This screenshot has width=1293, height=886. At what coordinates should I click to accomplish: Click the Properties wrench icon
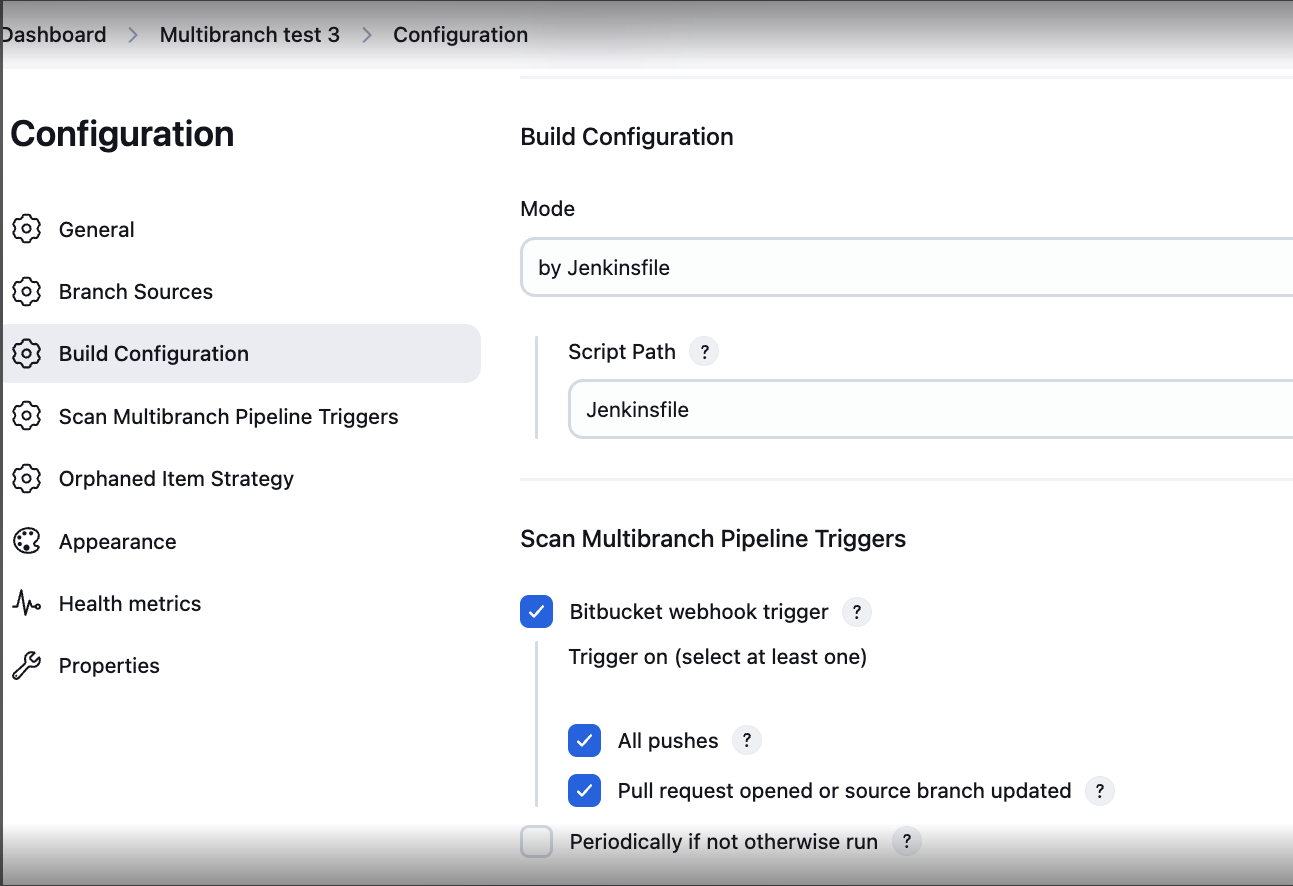click(x=26, y=666)
